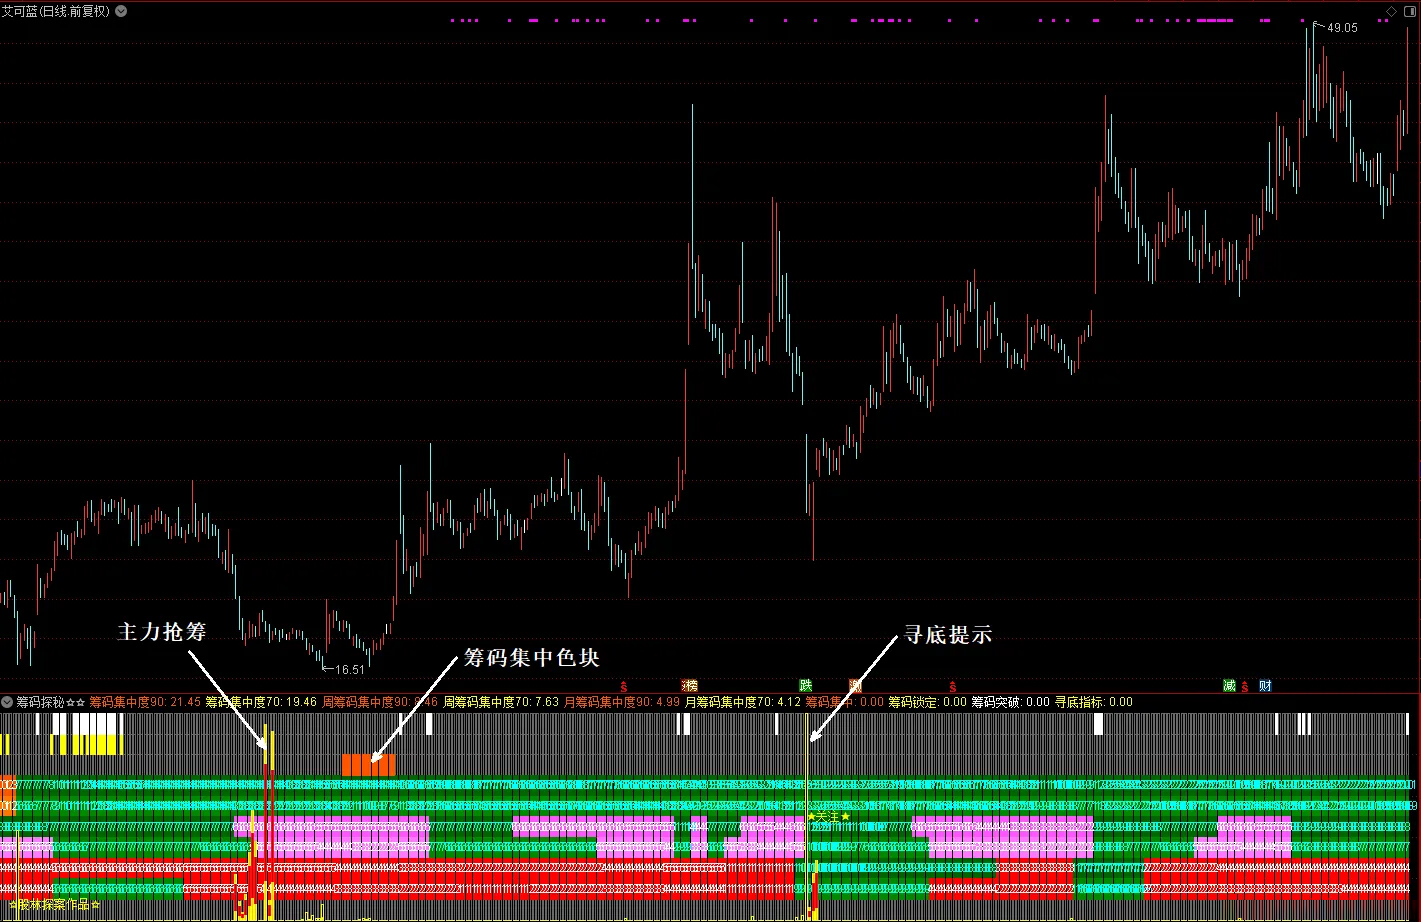Viewport: 1421px width, 922px height.
Task: Click the 月筹码集中度70: 4.12 readout
Action: coord(743,702)
